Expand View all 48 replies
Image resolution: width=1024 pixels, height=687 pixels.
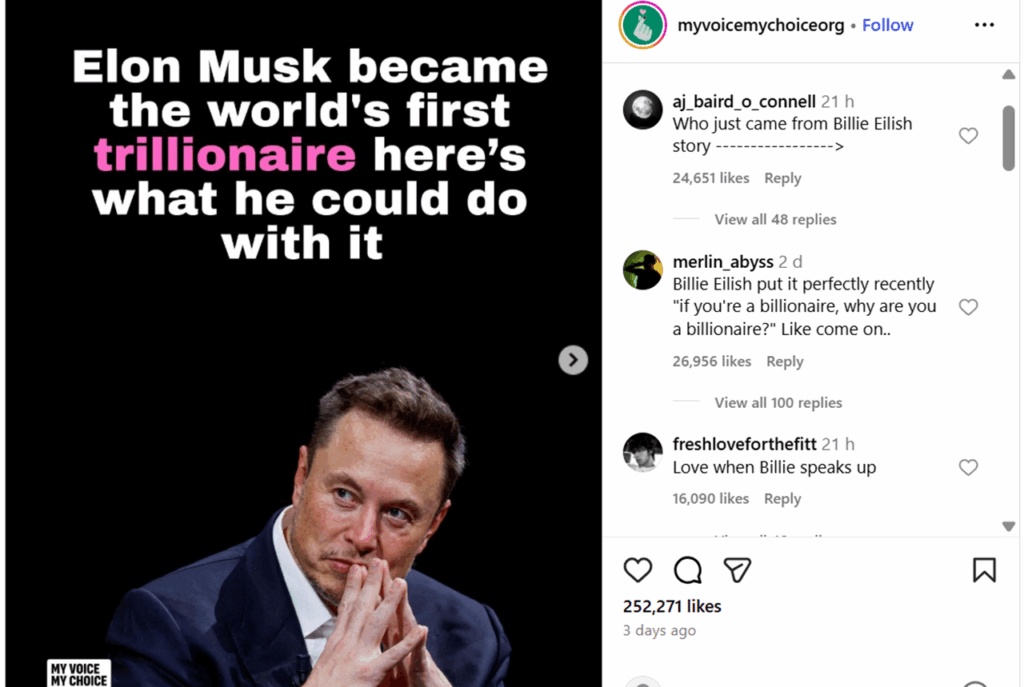[x=775, y=219]
